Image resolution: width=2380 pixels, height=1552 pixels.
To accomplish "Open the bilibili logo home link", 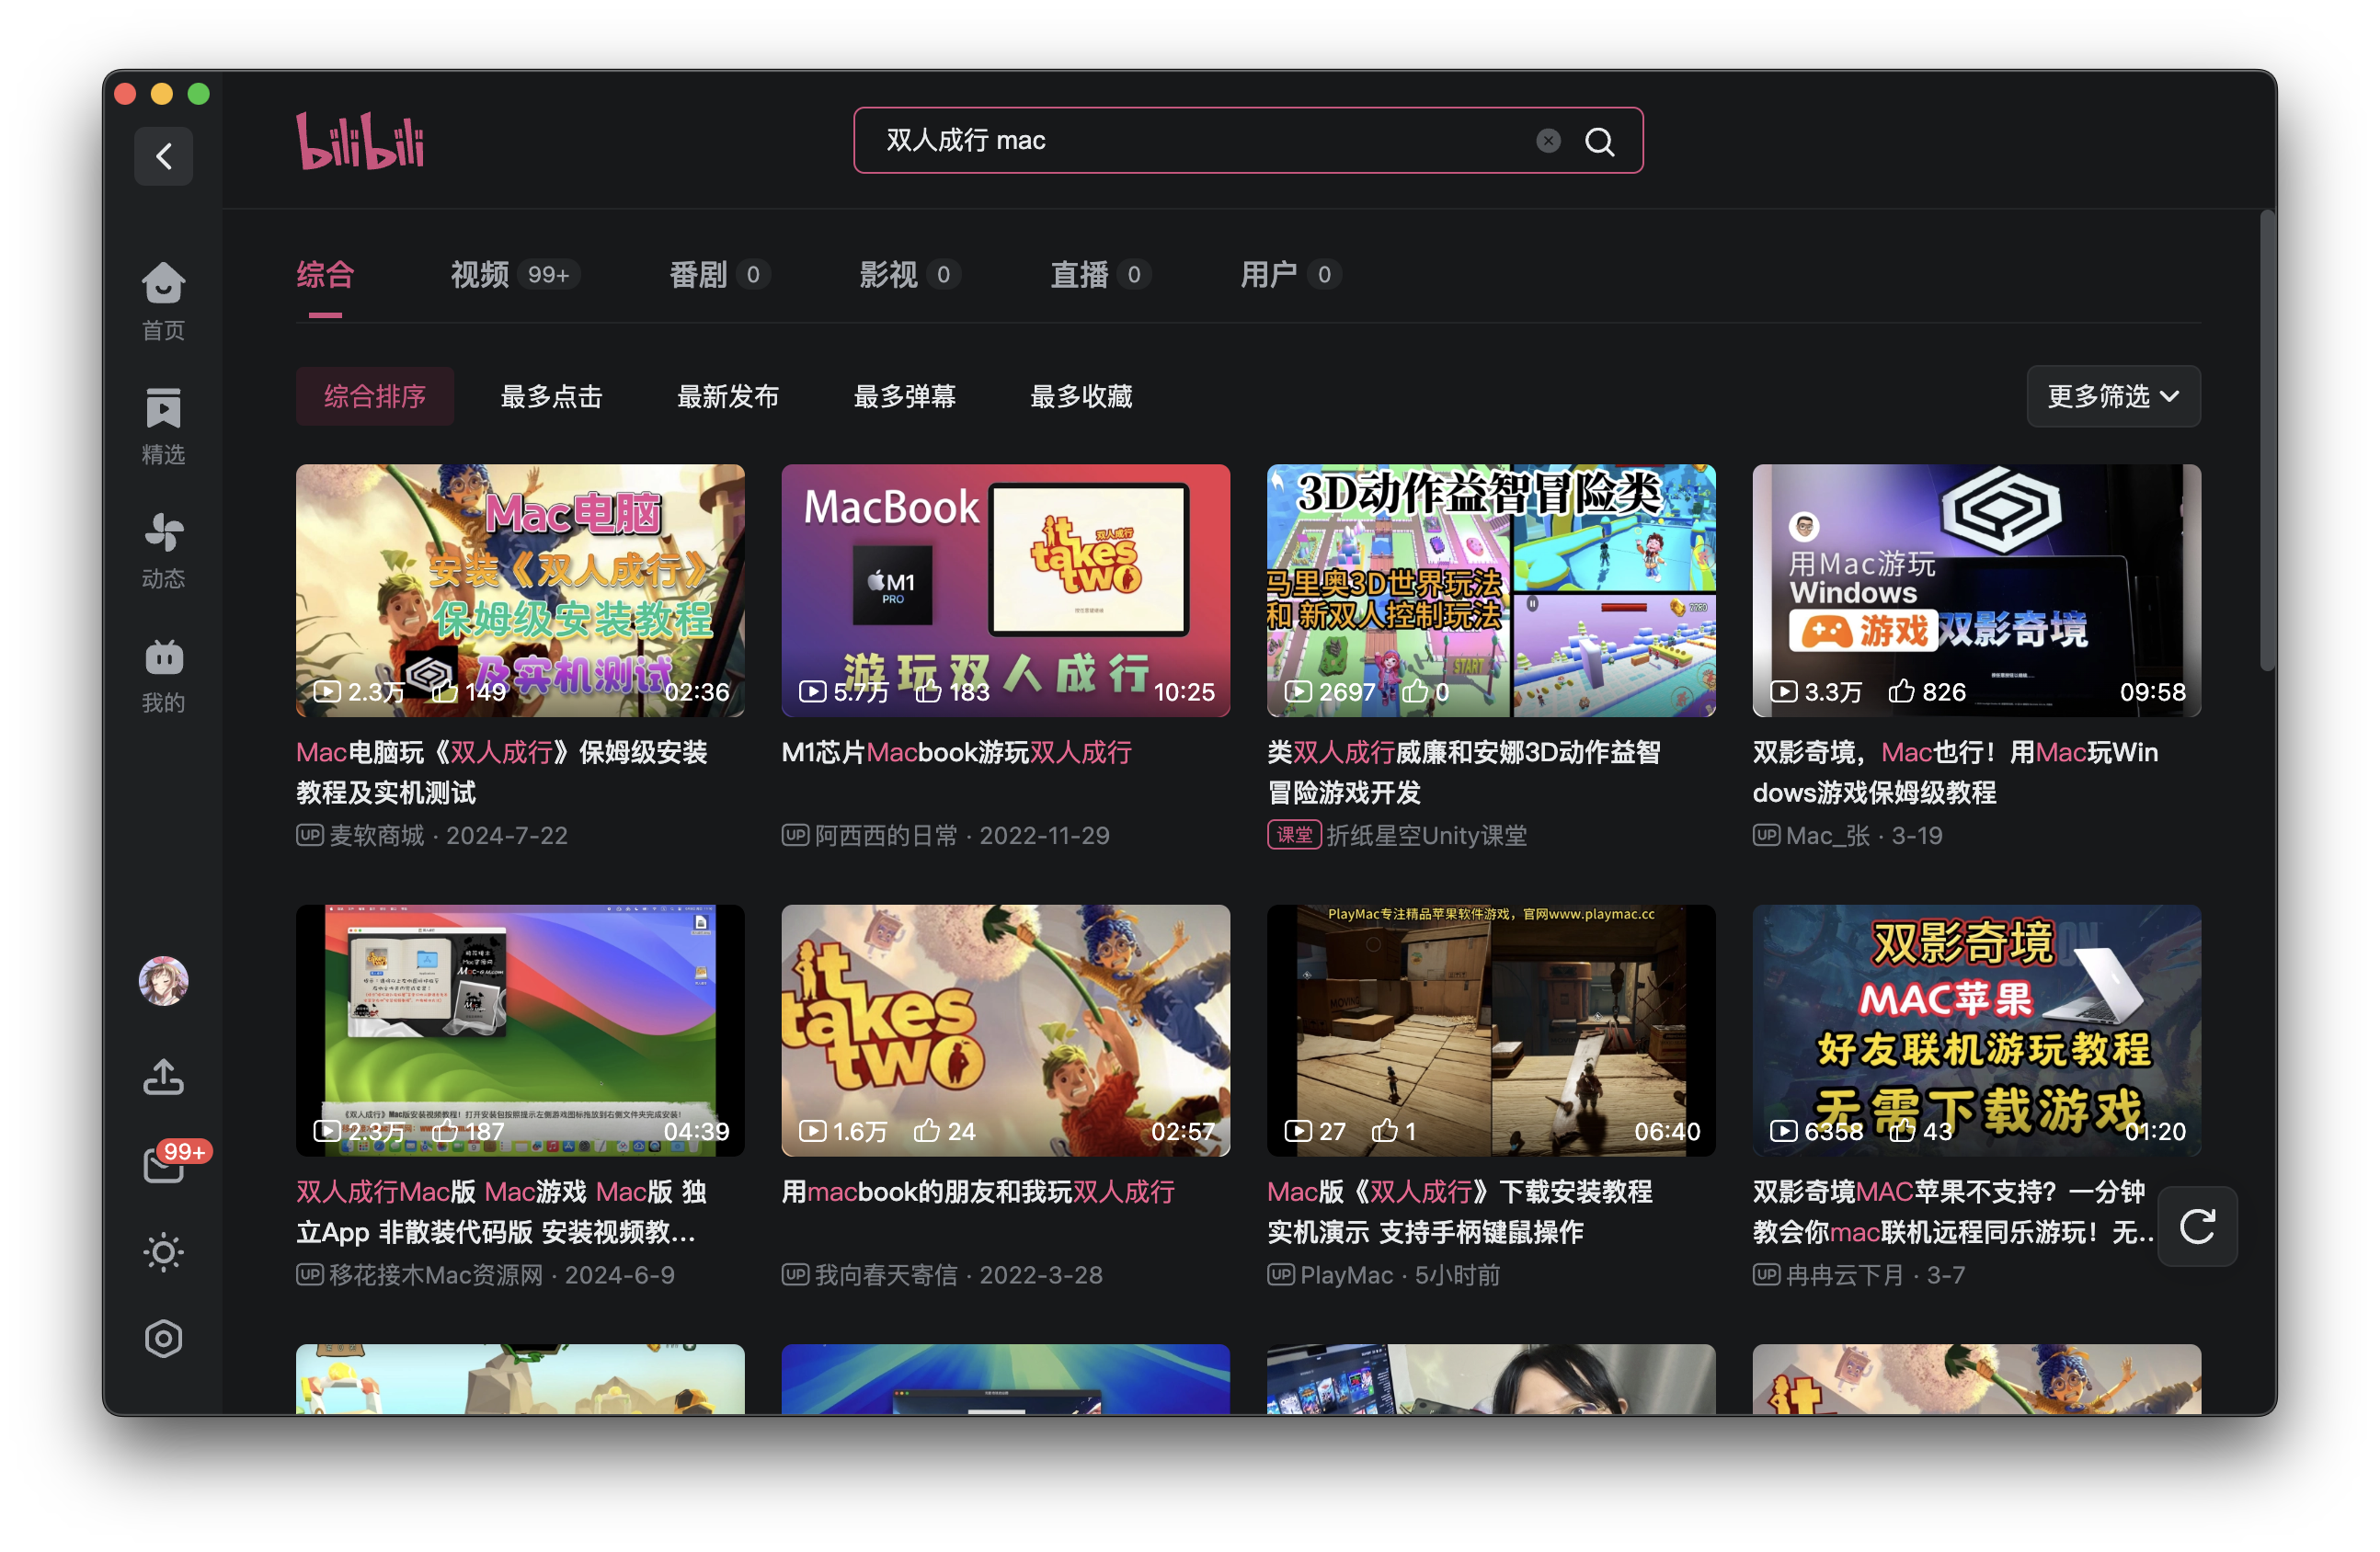I will (x=360, y=141).
